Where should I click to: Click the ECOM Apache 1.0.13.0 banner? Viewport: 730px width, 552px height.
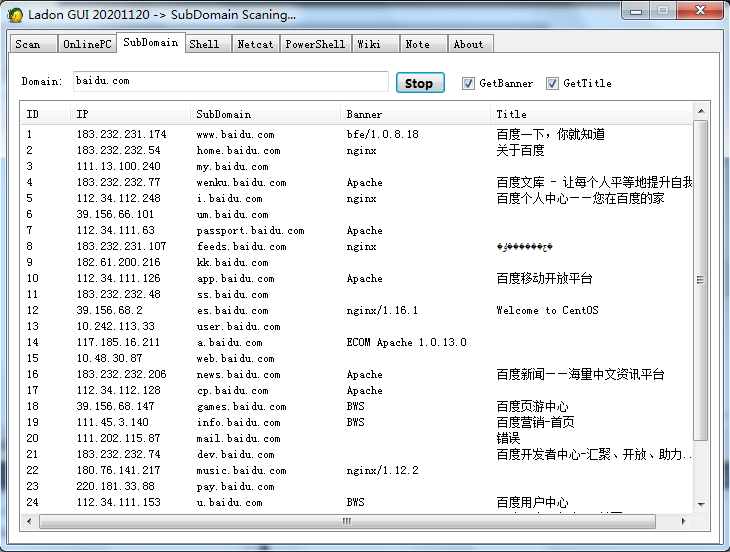406,343
